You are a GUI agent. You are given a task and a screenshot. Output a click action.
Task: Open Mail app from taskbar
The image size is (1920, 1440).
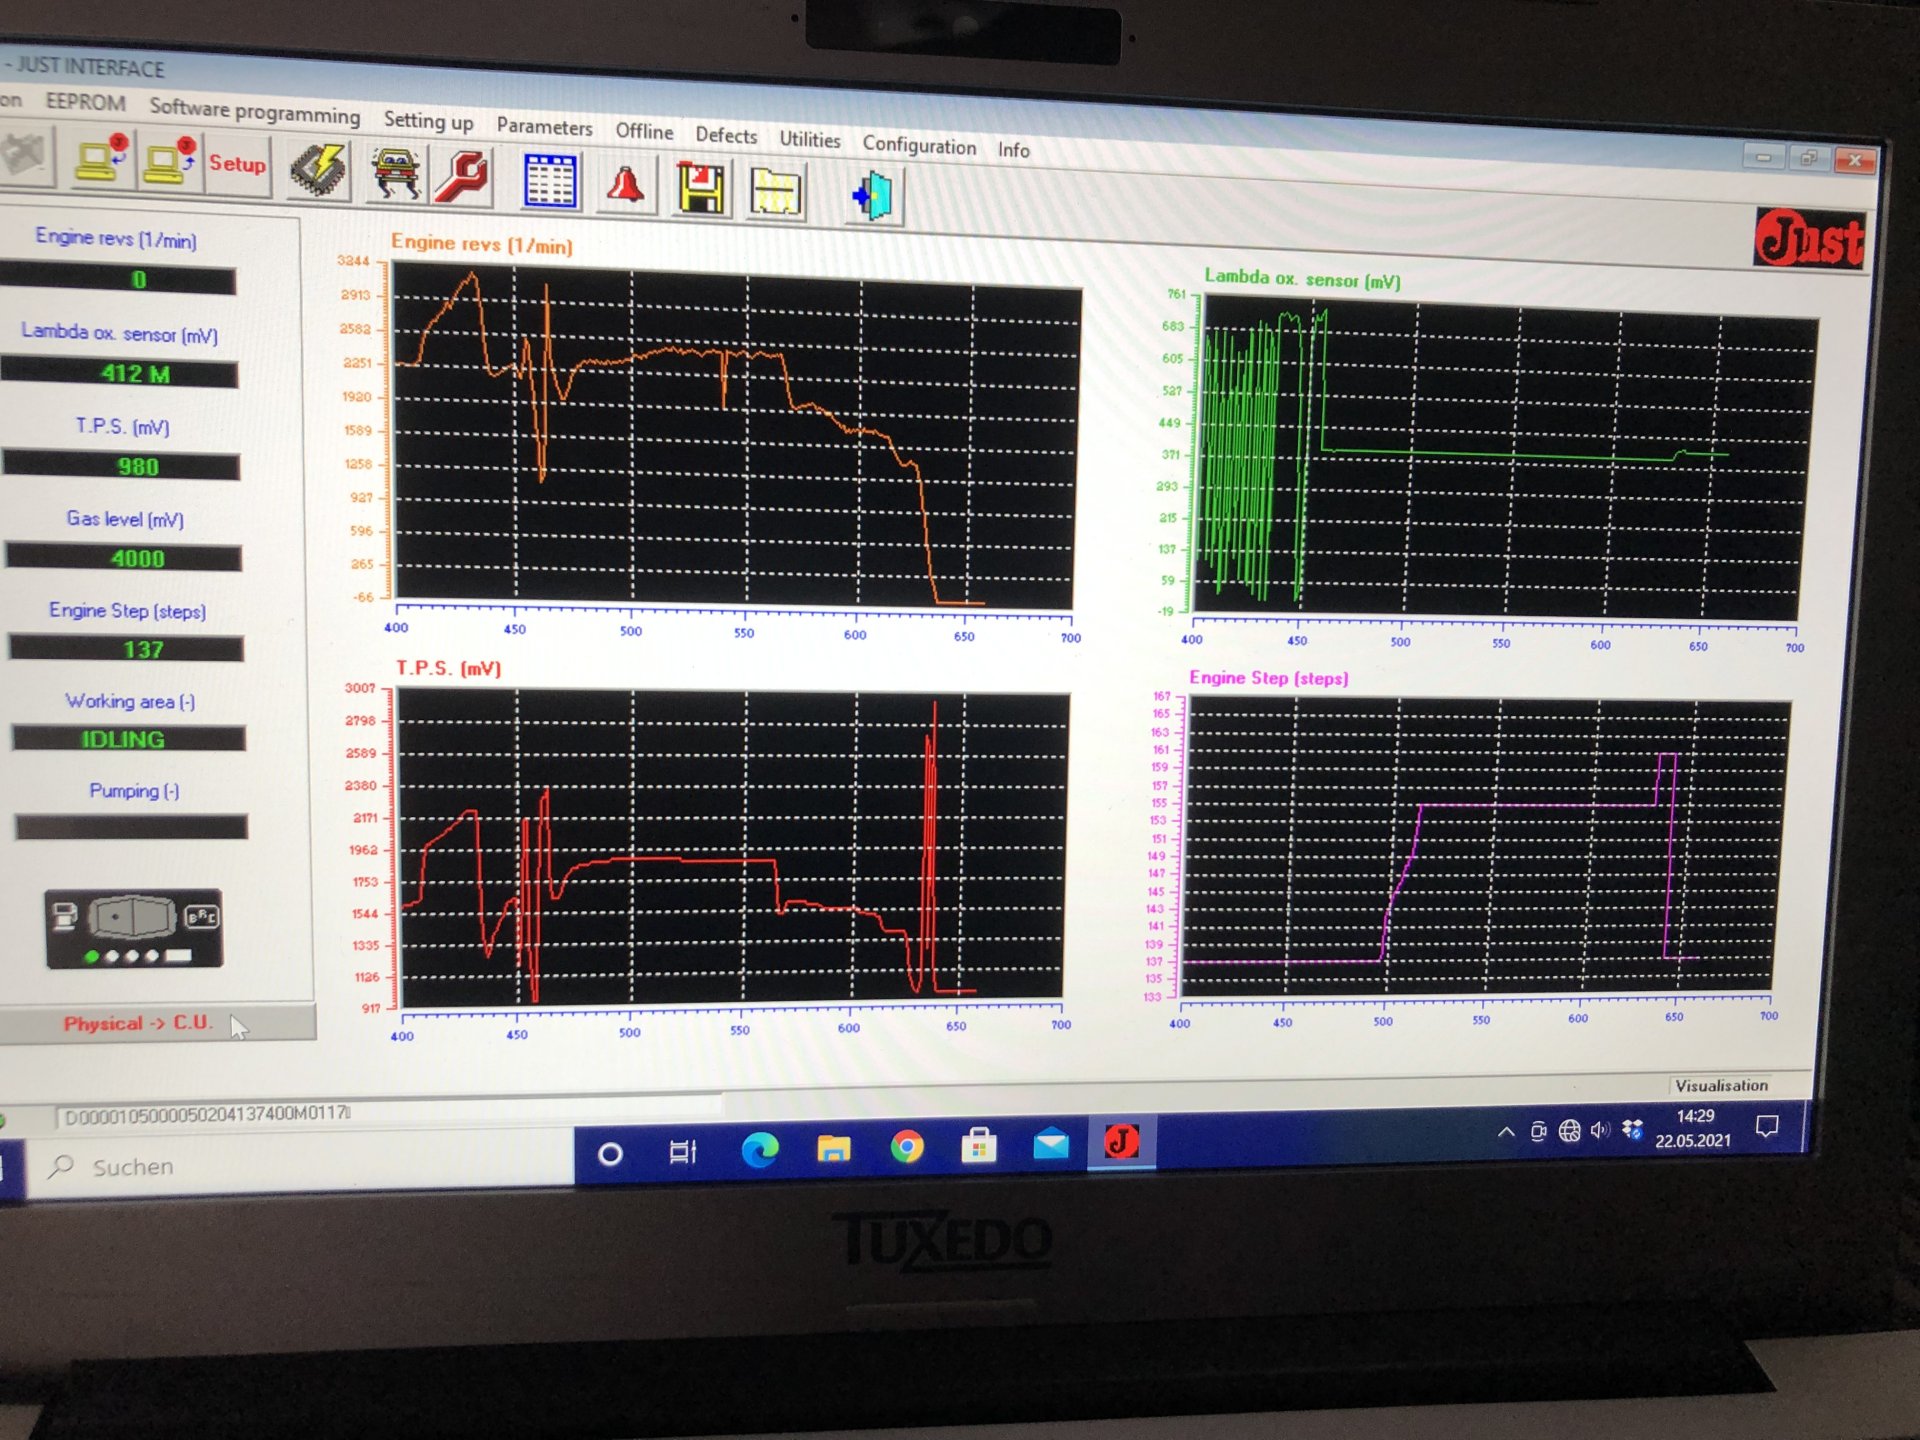coord(1051,1143)
